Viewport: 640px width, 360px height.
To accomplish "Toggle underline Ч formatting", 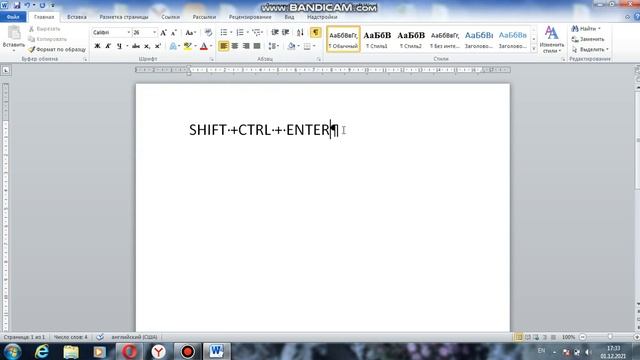I will pyautogui.click(x=119, y=46).
